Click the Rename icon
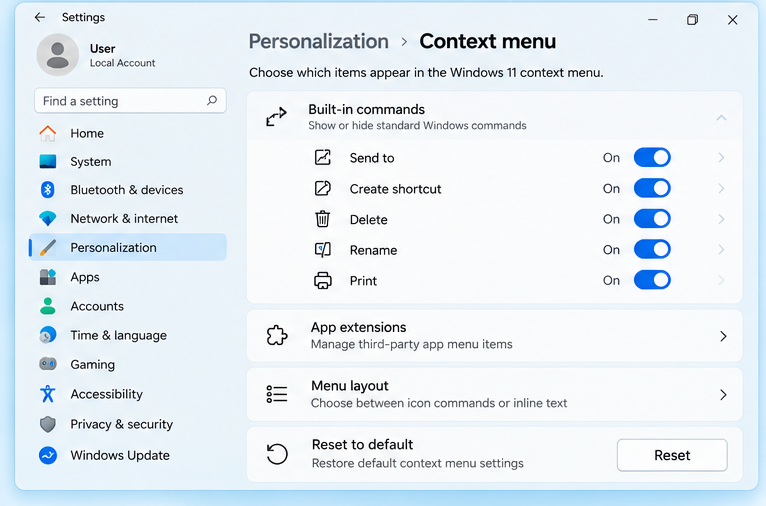This screenshot has width=766, height=506. point(322,250)
